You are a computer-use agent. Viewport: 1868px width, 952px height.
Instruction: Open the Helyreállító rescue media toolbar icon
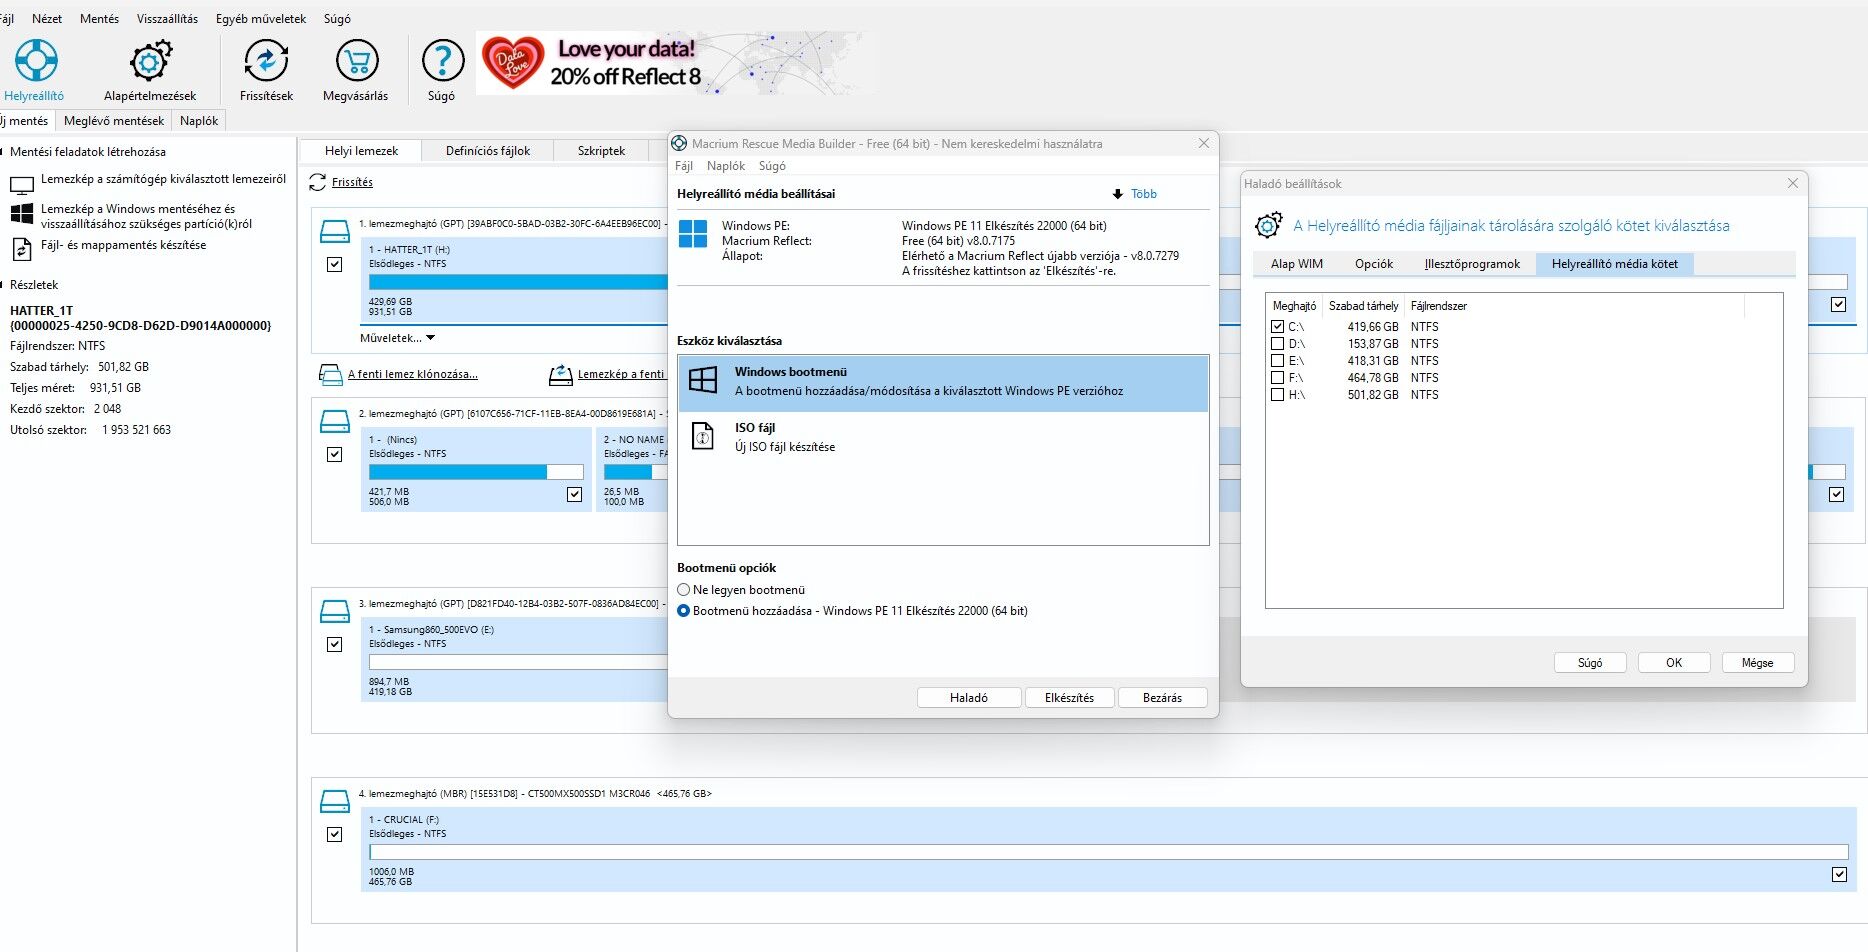[35, 61]
